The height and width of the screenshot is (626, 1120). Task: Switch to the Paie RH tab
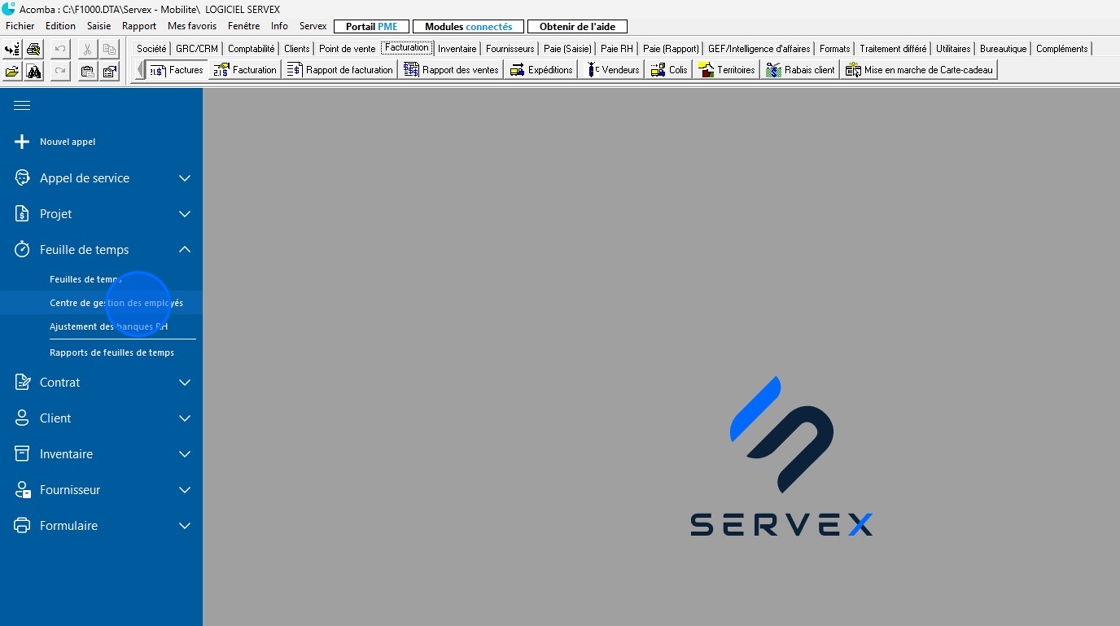tap(616, 49)
